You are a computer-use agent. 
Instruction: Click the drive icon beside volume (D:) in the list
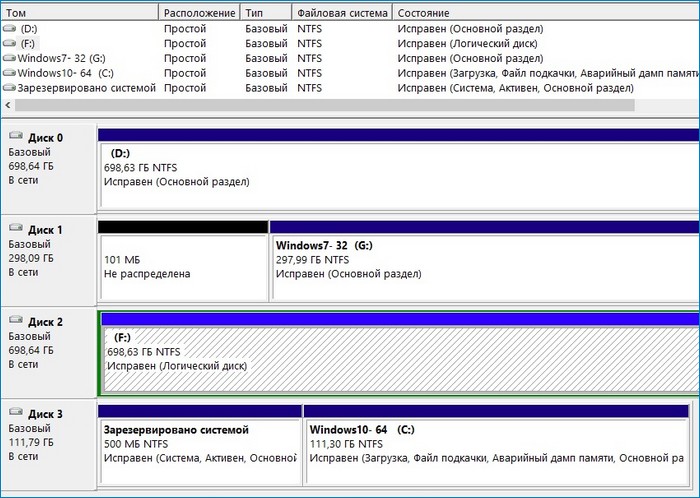[x=10, y=30]
